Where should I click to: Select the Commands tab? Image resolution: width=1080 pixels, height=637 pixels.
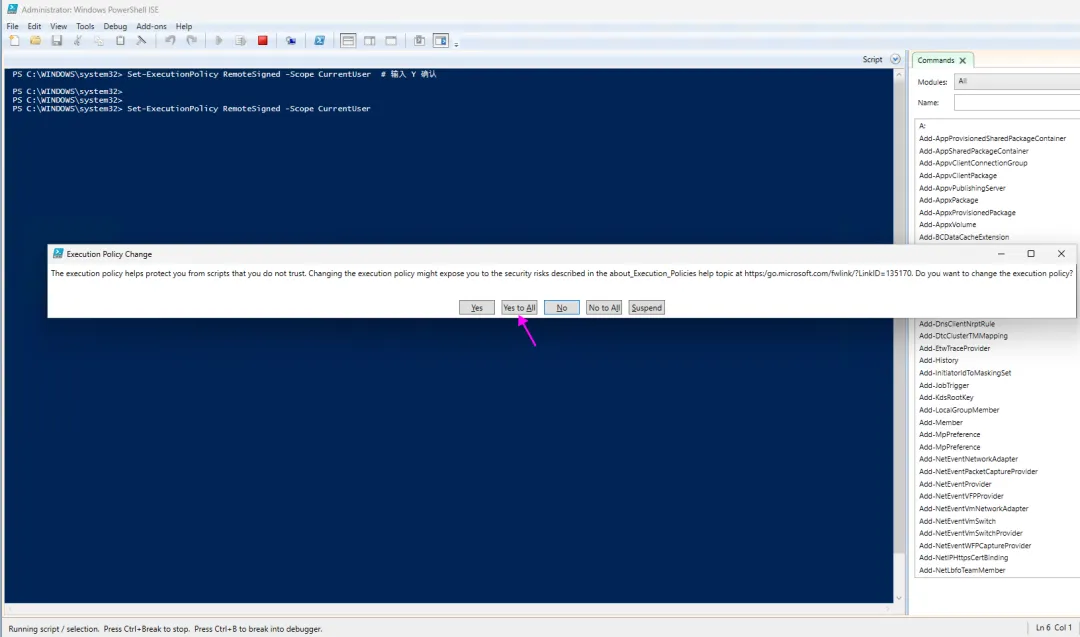(x=935, y=61)
